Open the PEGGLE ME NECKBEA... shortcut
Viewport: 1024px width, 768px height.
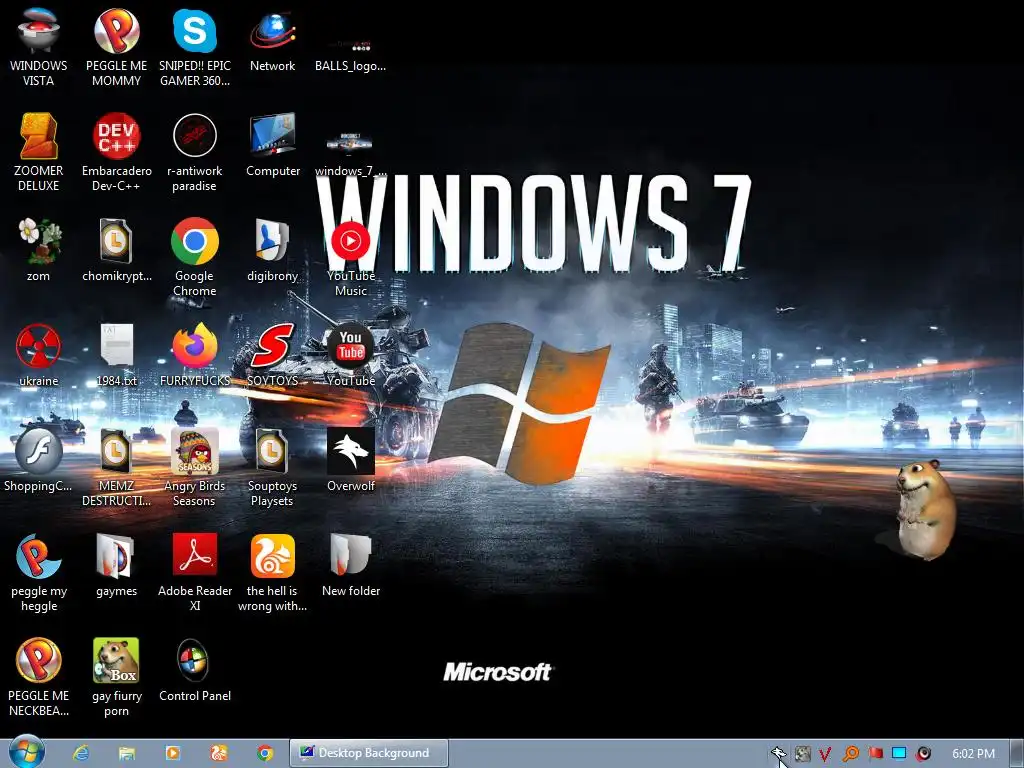click(39, 677)
